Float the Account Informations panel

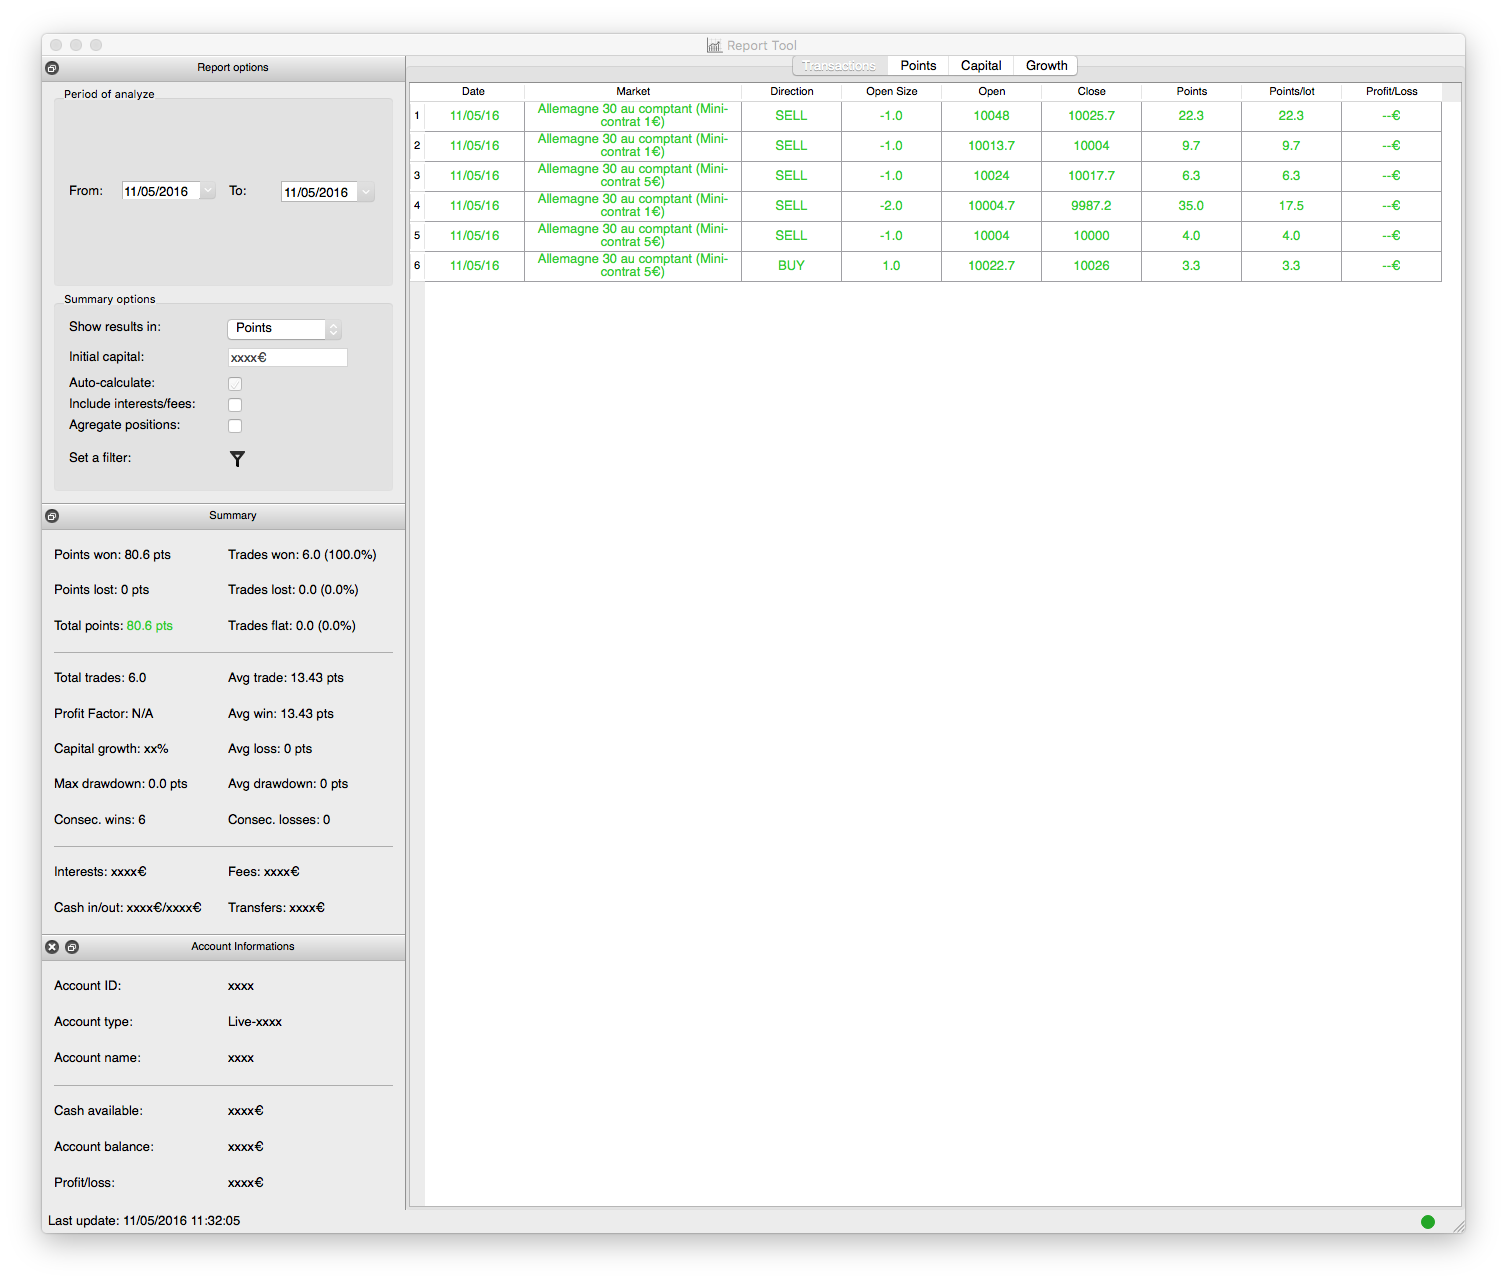tap(72, 947)
